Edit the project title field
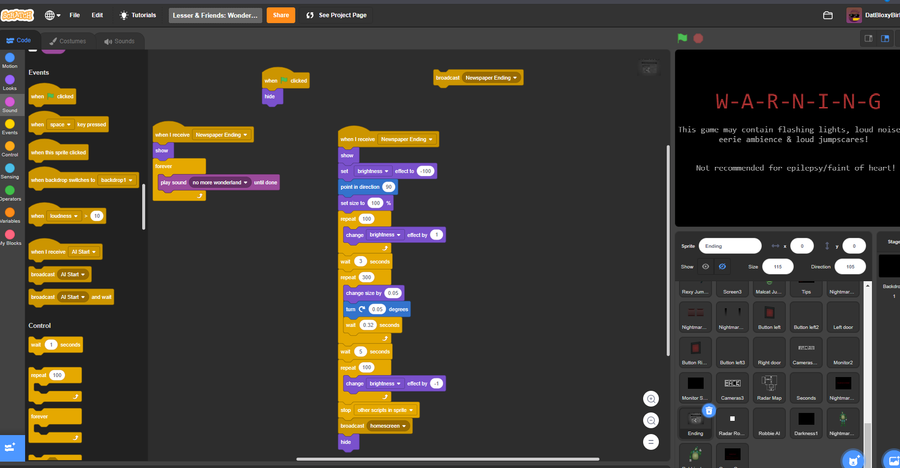Screen dimensions: 900x468 [x=215, y=16]
